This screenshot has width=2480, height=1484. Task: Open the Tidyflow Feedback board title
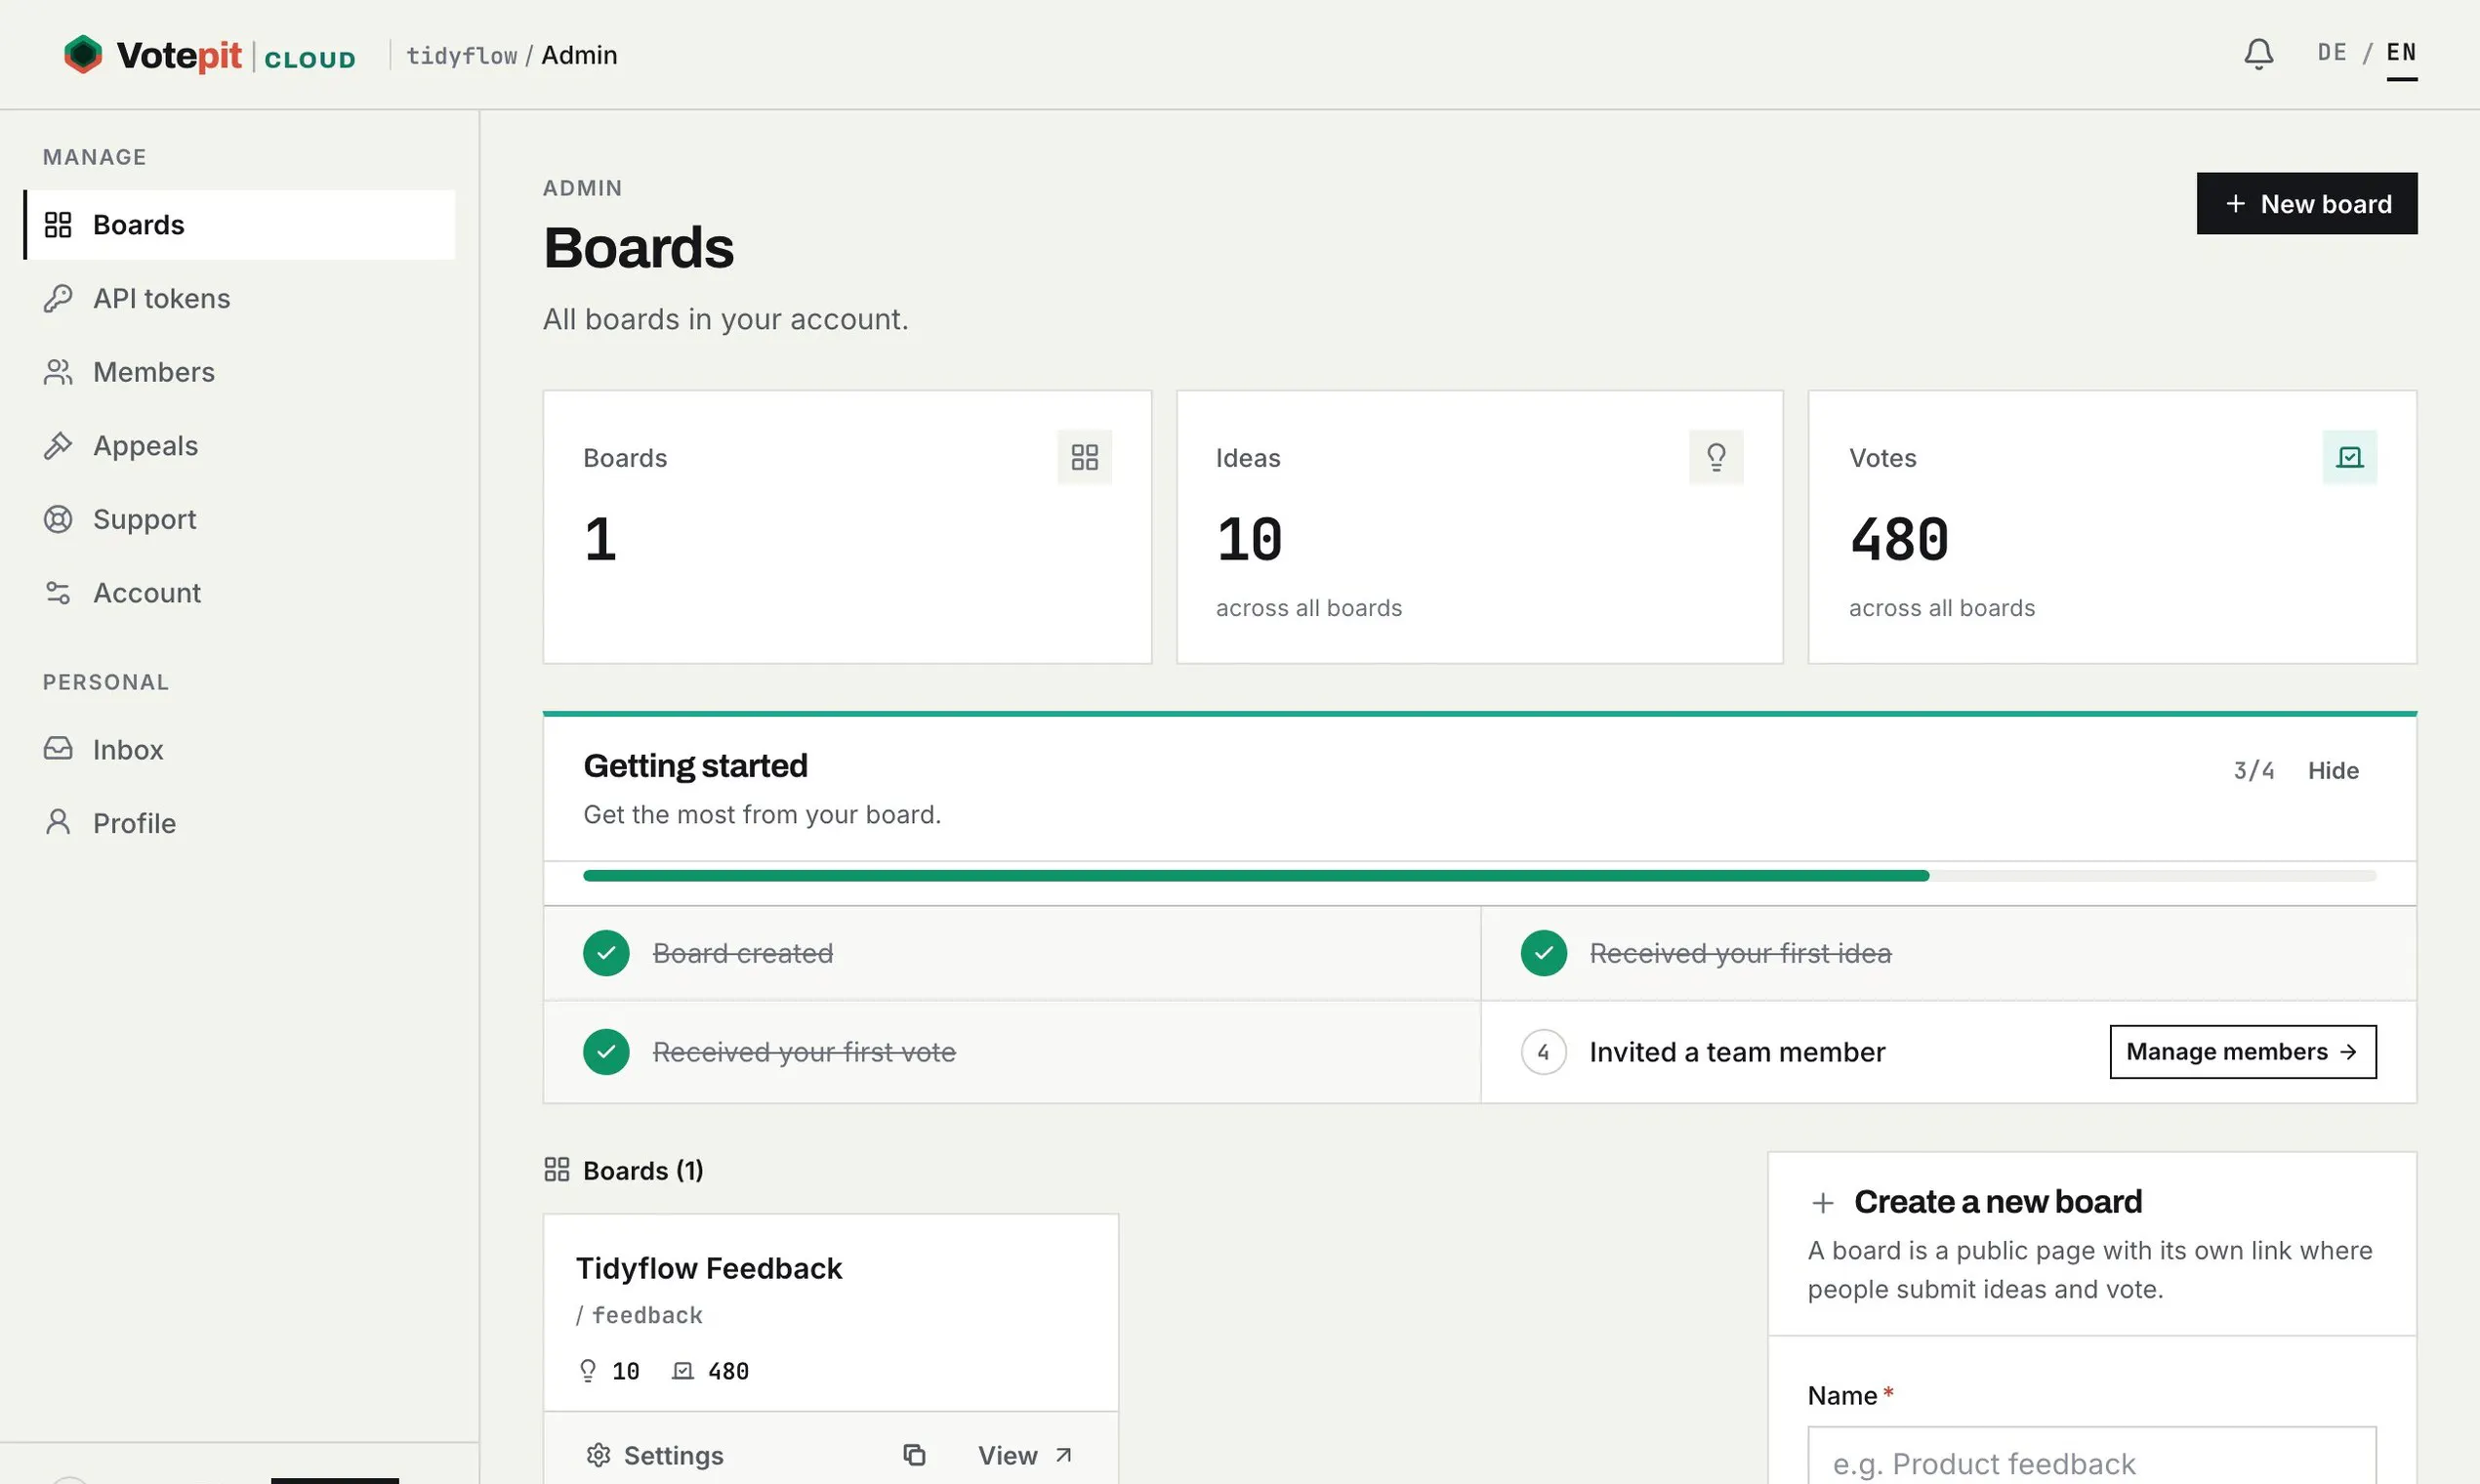tap(709, 1268)
